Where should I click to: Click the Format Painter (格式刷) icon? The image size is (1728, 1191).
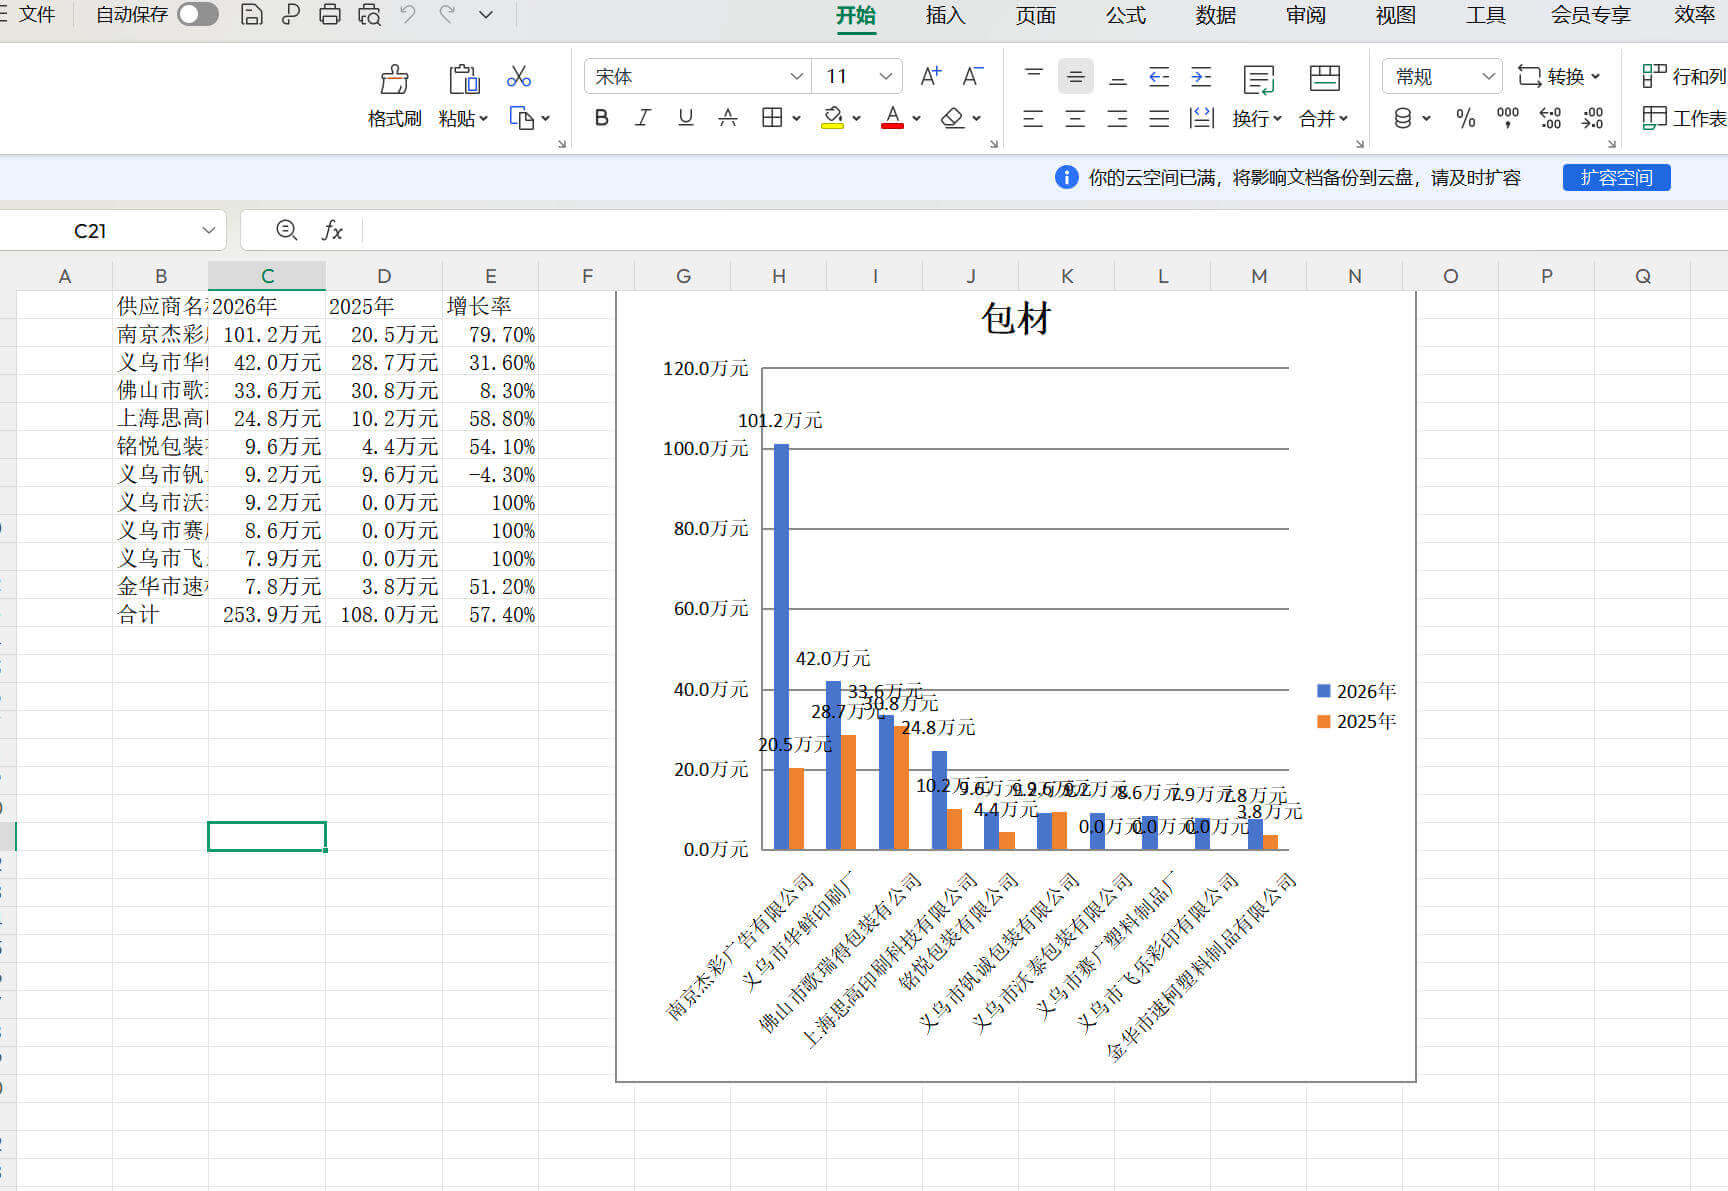(394, 80)
